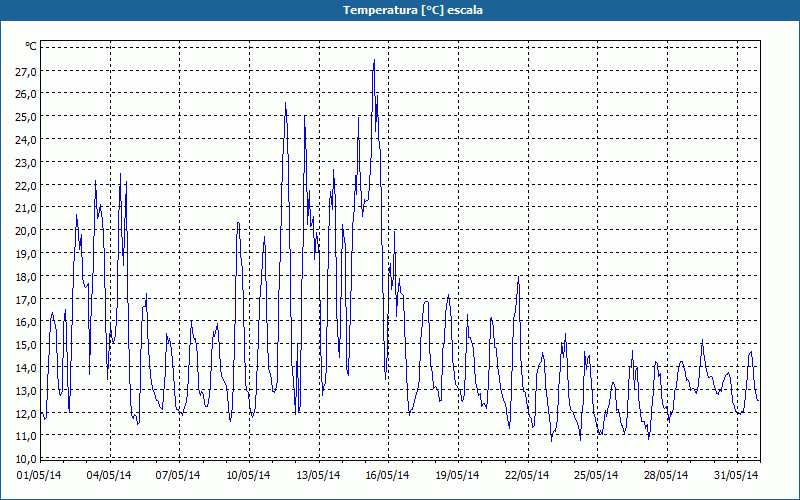Click the 01/05/14 date label
Viewport: 800px width, 500px height.
click(x=40, y=475)
